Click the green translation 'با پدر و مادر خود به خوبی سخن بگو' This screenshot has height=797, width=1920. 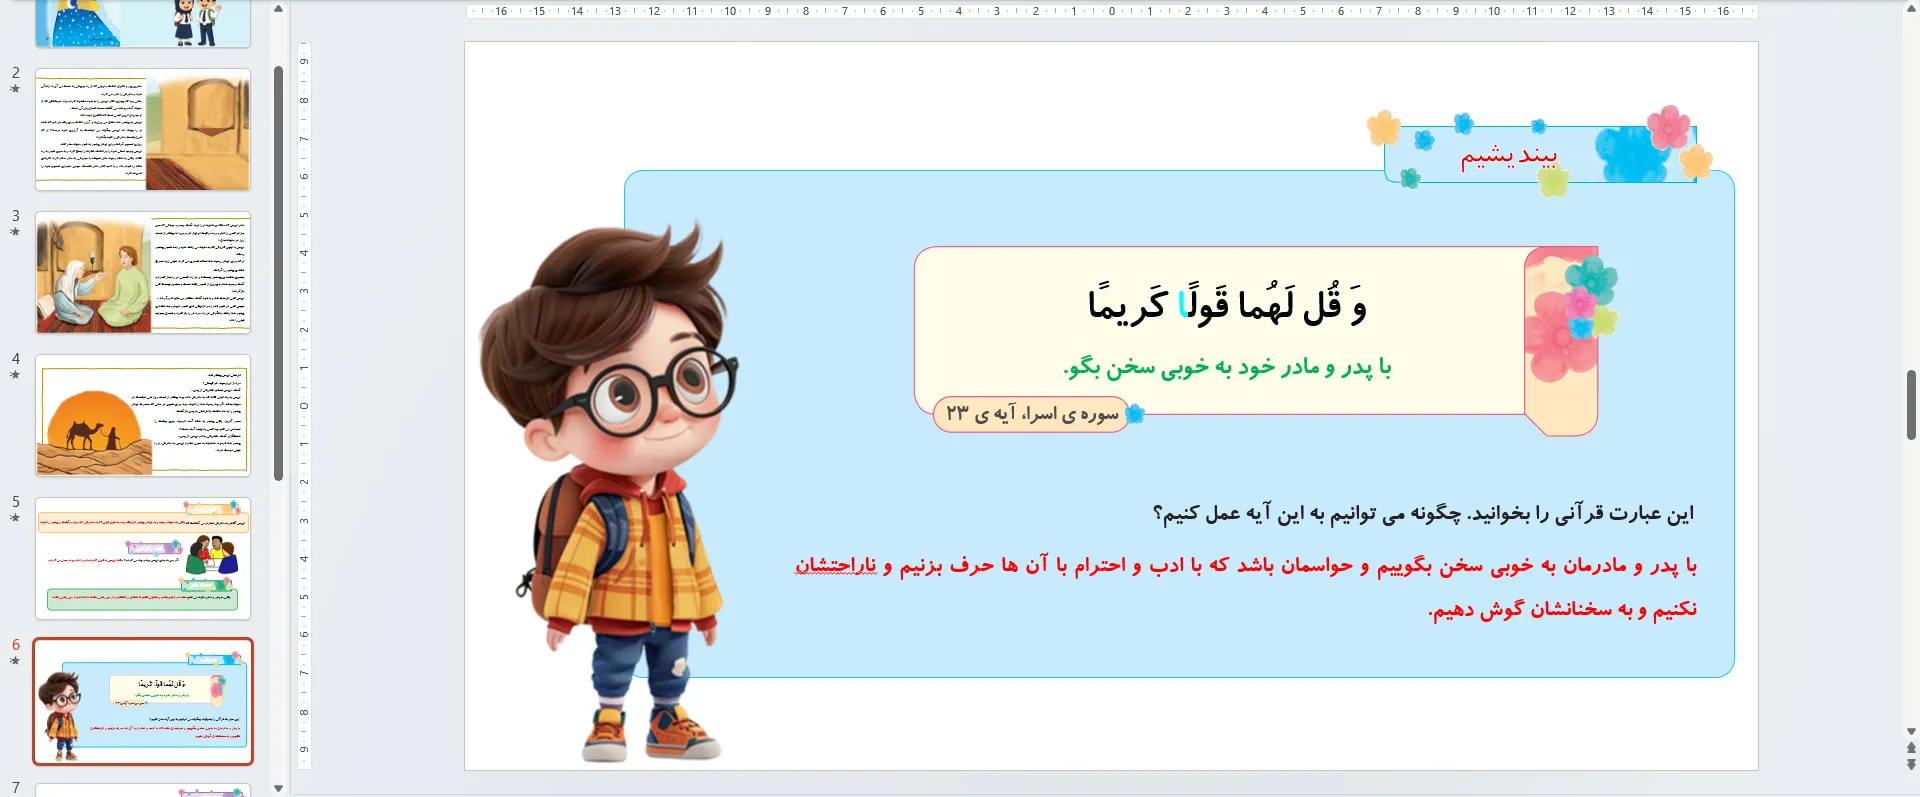[x=1227, y=367]
